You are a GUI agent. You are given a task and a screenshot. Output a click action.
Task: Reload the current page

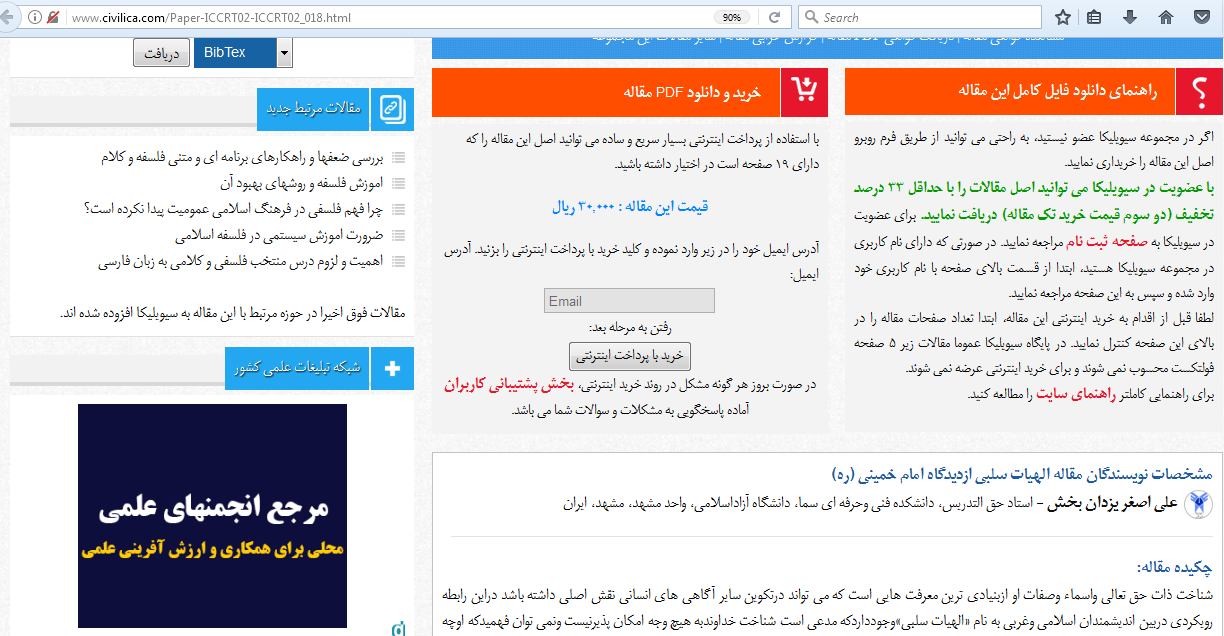point(773,17)
